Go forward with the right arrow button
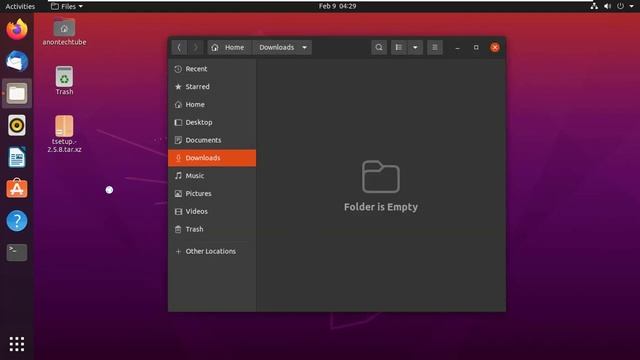The image size is (640, 360). pyautogui.click(x=196, y=47)
